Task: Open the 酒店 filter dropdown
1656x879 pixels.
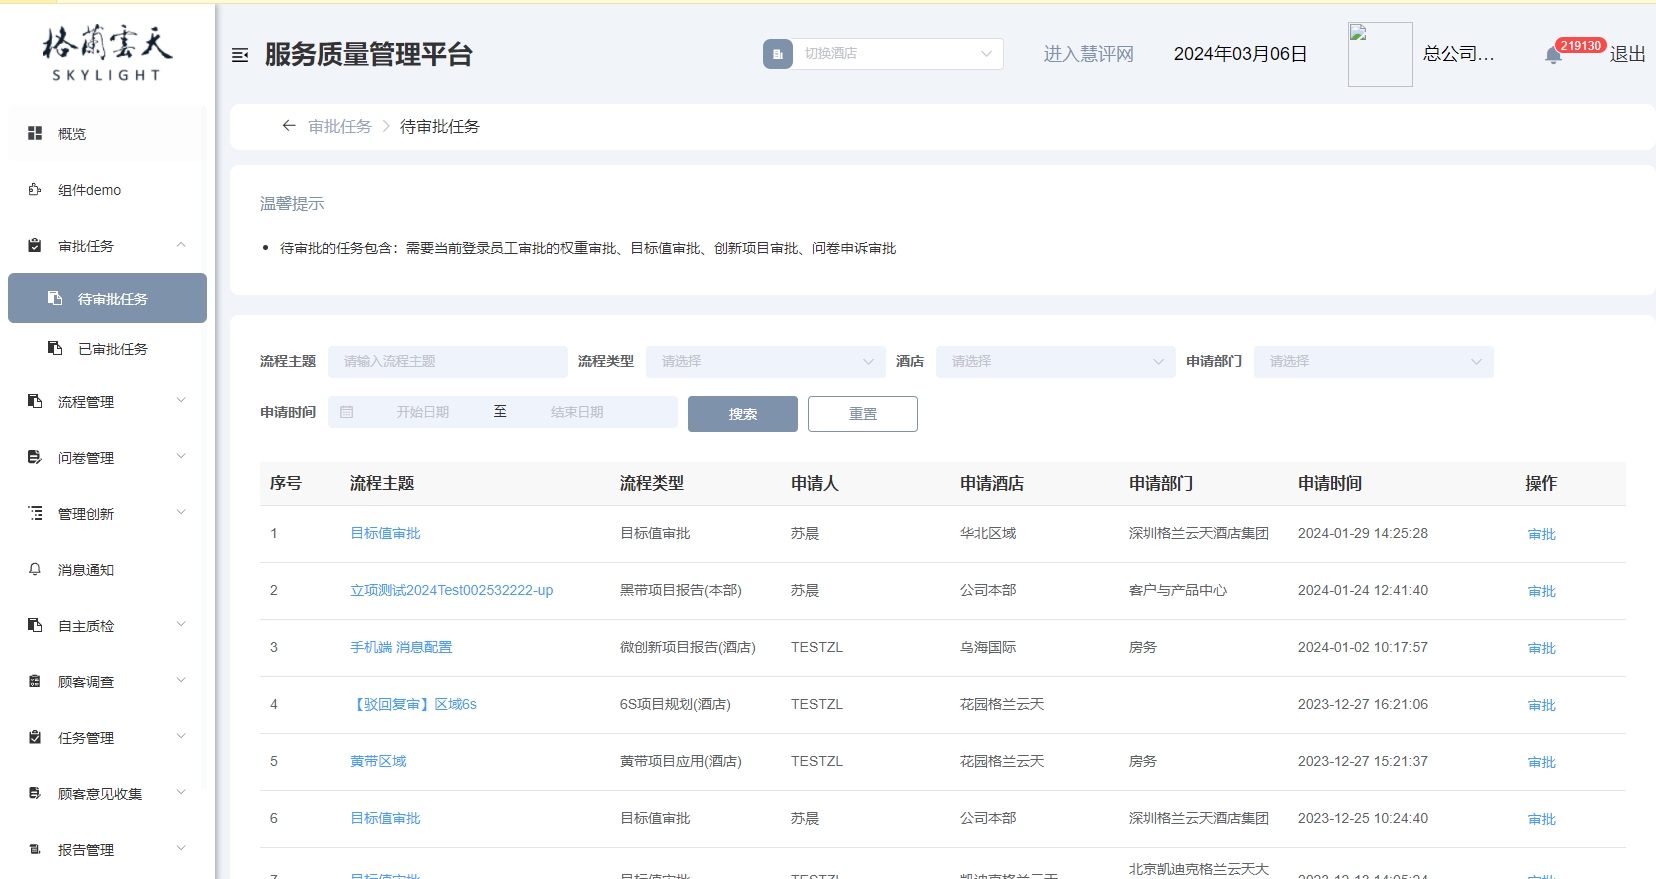Action: click(1055, 361)
